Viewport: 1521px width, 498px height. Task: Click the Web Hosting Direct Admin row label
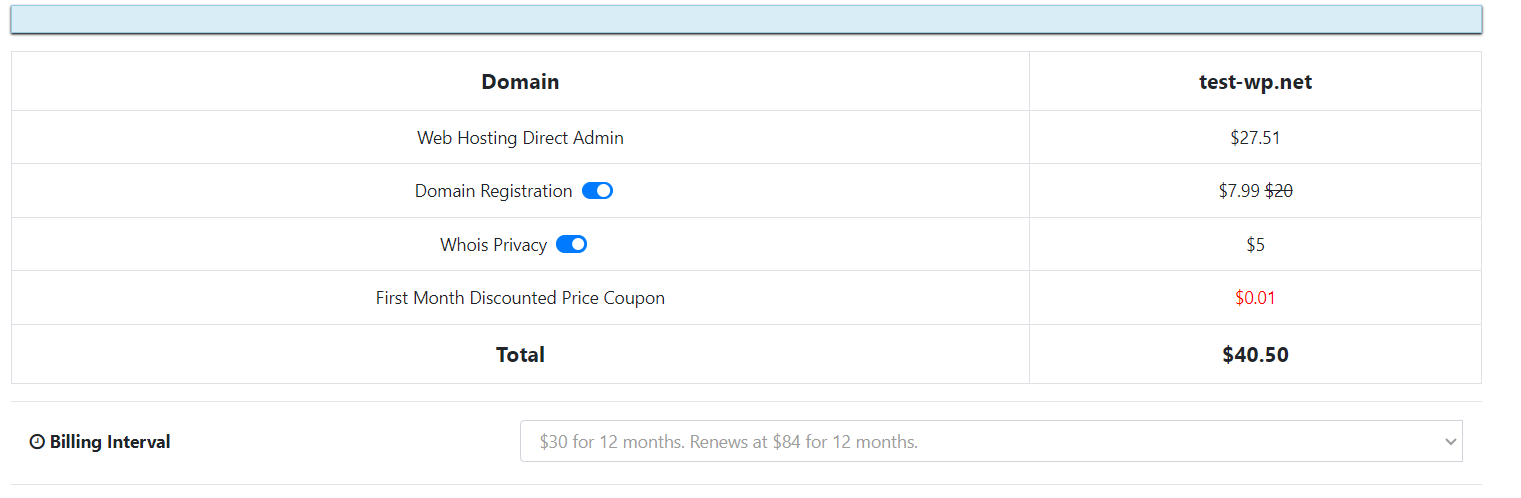520,138
